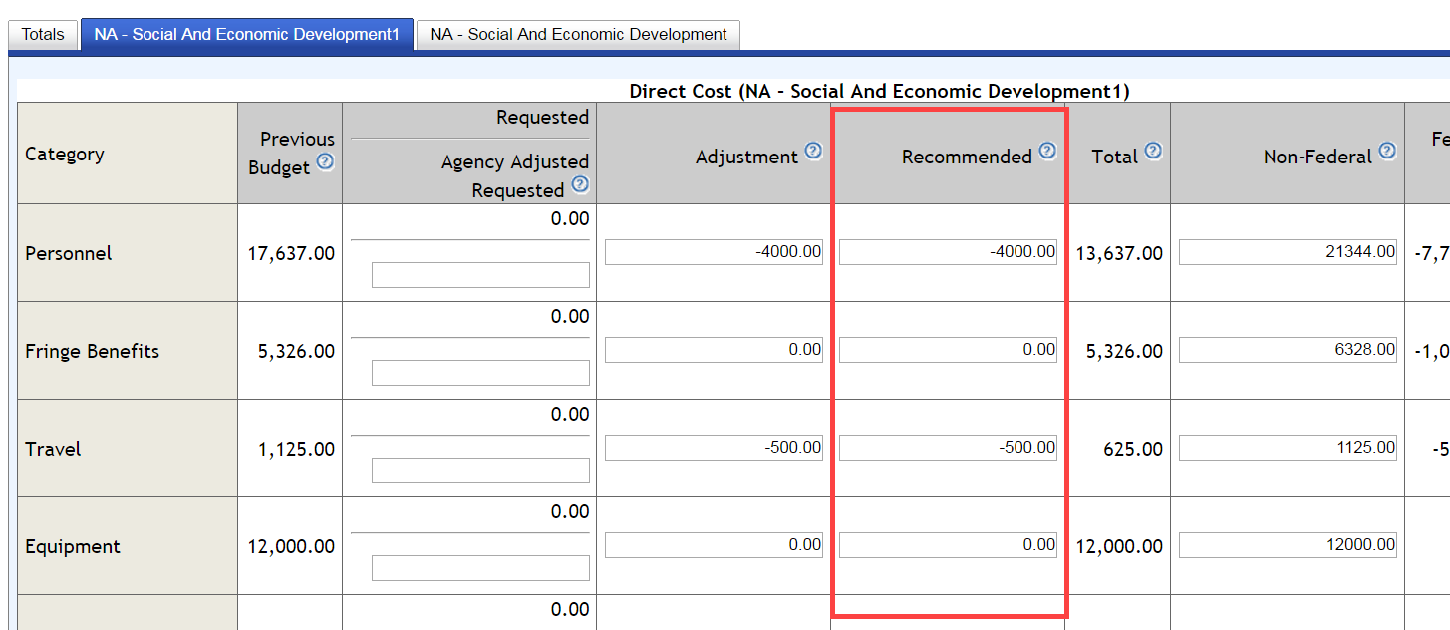The width and height of the screenshot is (1450, 630).
Task: Click Travel Recommended input field
Action: pos(947,448)
